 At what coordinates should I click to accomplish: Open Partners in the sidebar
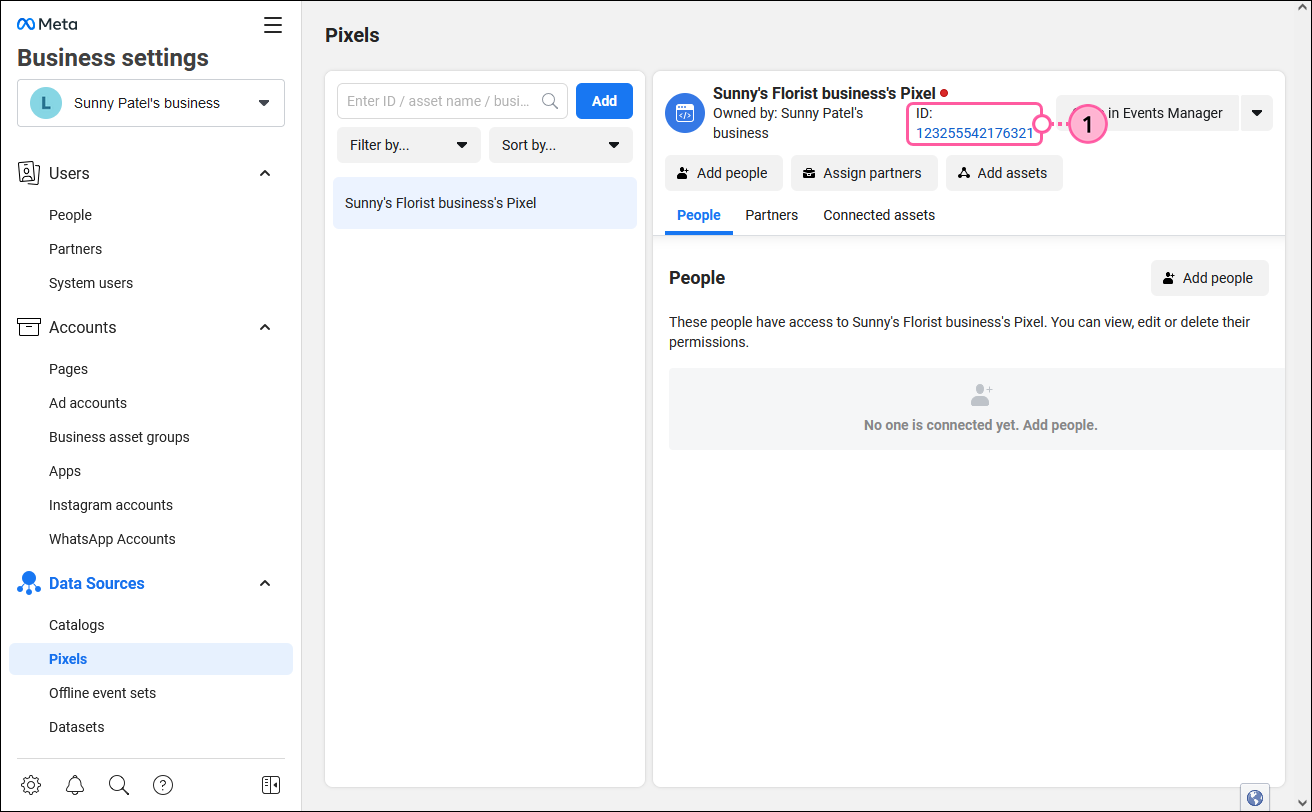75,249
